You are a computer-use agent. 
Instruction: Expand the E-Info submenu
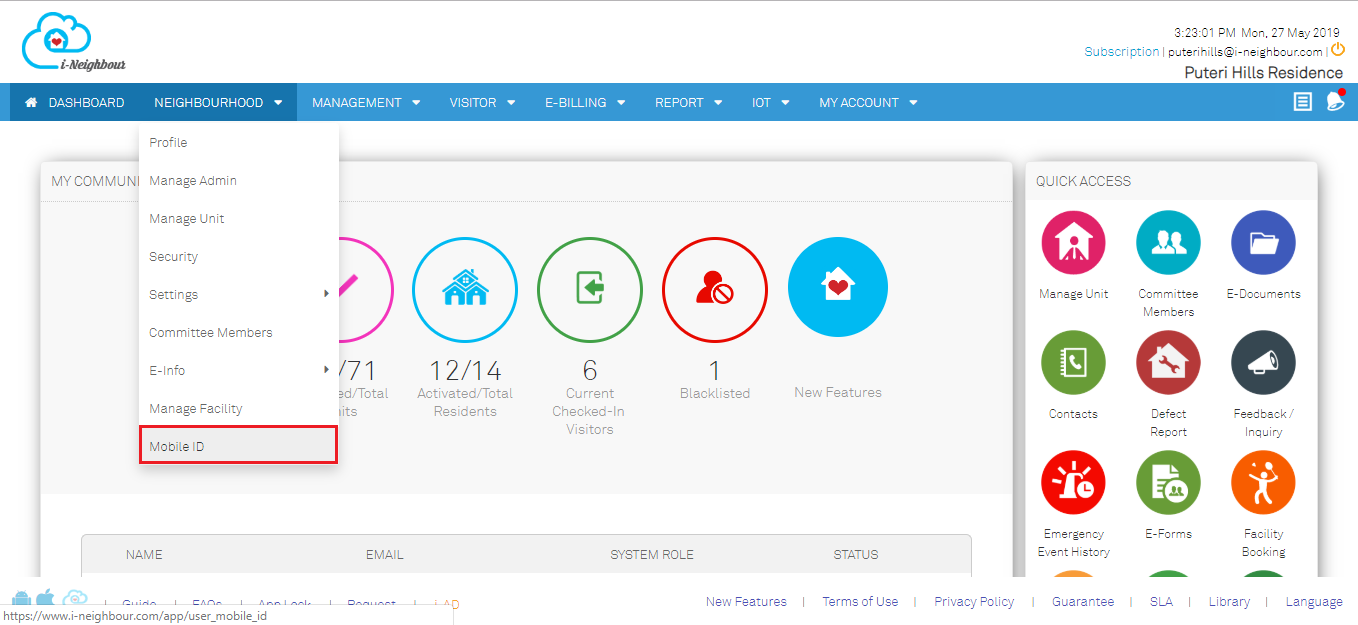click(x=239, y=370)
